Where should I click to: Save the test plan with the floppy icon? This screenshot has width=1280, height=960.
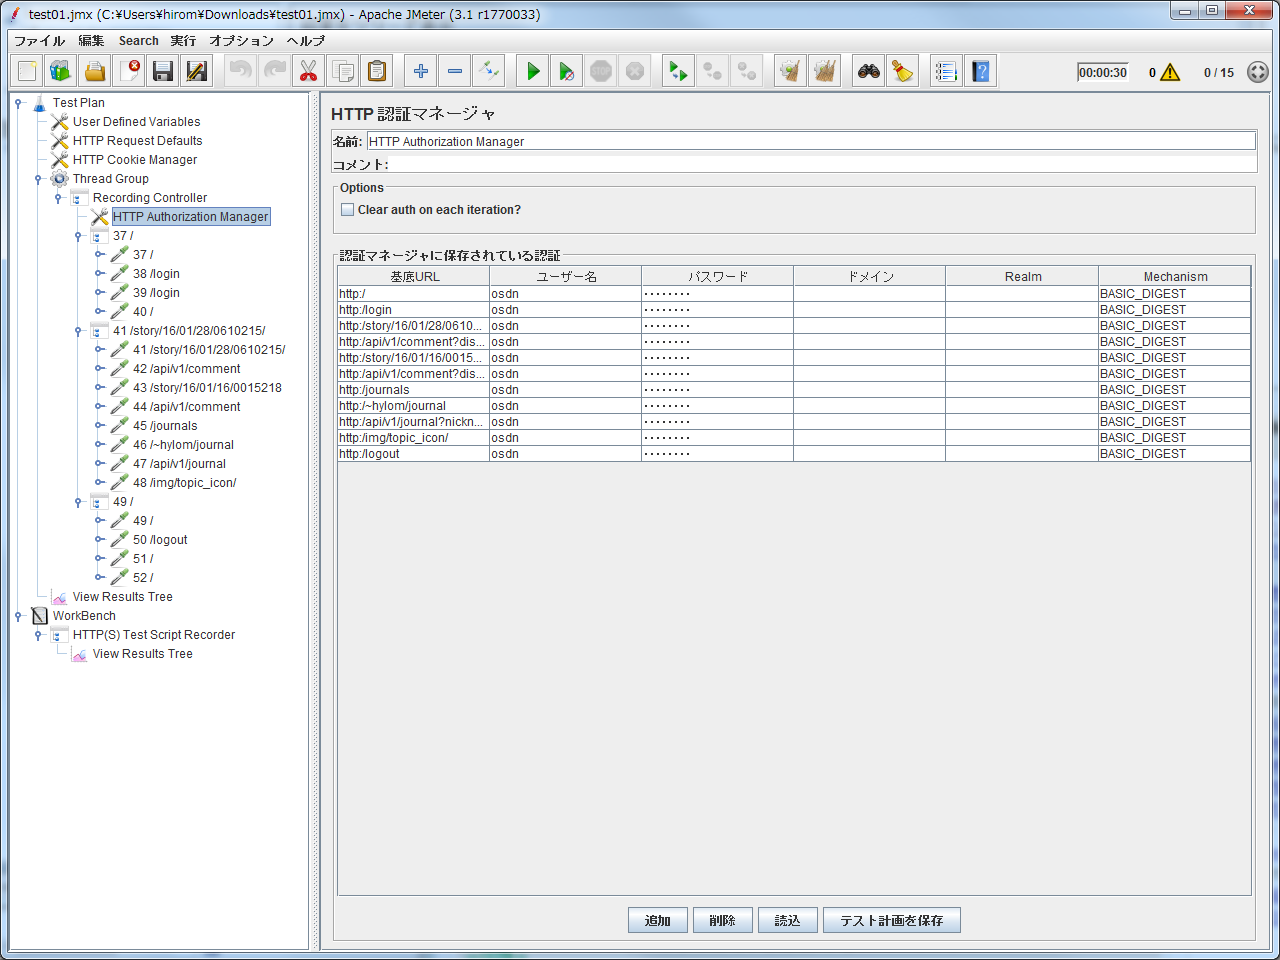163,71
